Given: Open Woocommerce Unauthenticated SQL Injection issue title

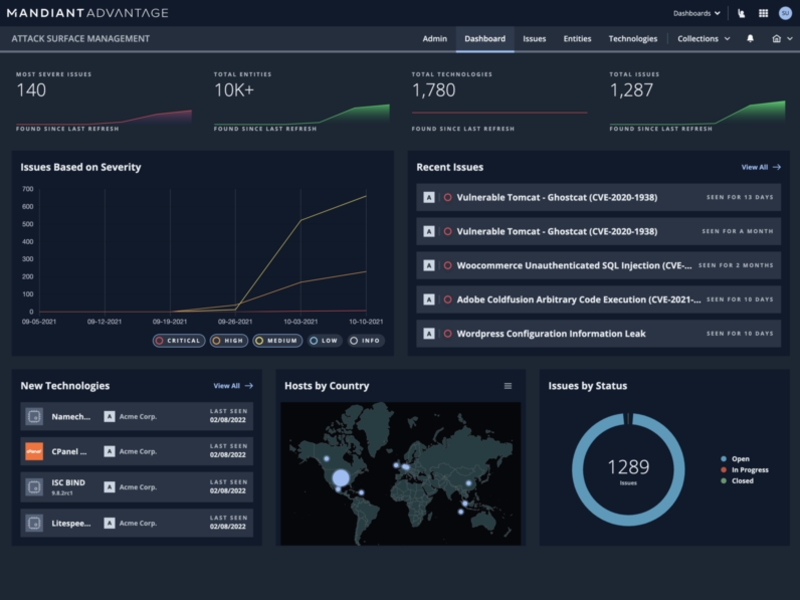Looking at the screenshot, I should click(574, 265).
